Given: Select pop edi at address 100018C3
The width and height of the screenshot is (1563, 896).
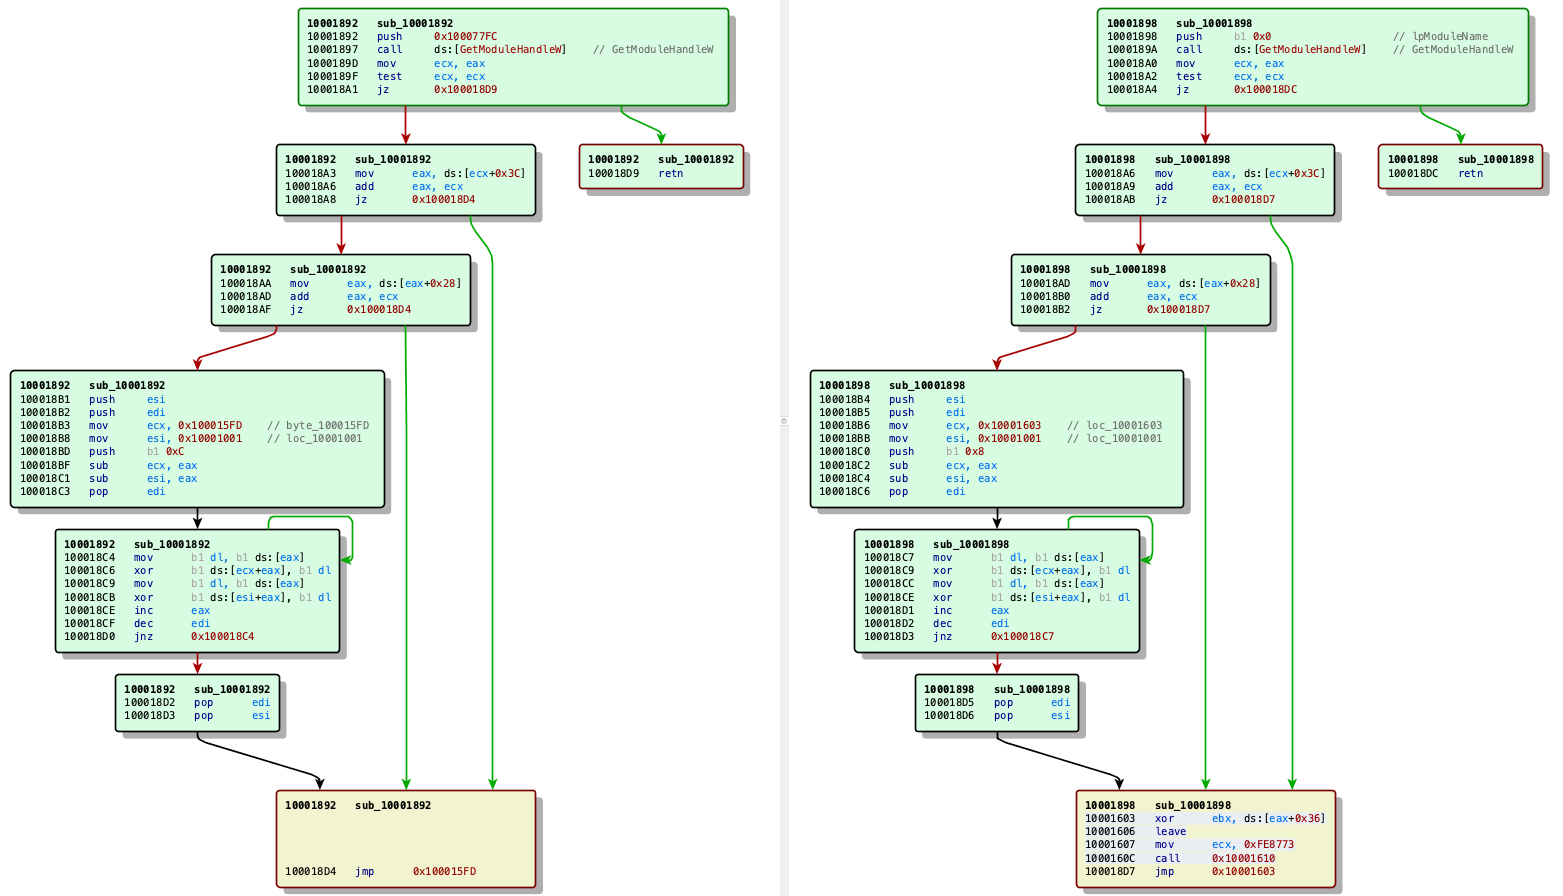Looking at the screenshot, I should 93,491.
